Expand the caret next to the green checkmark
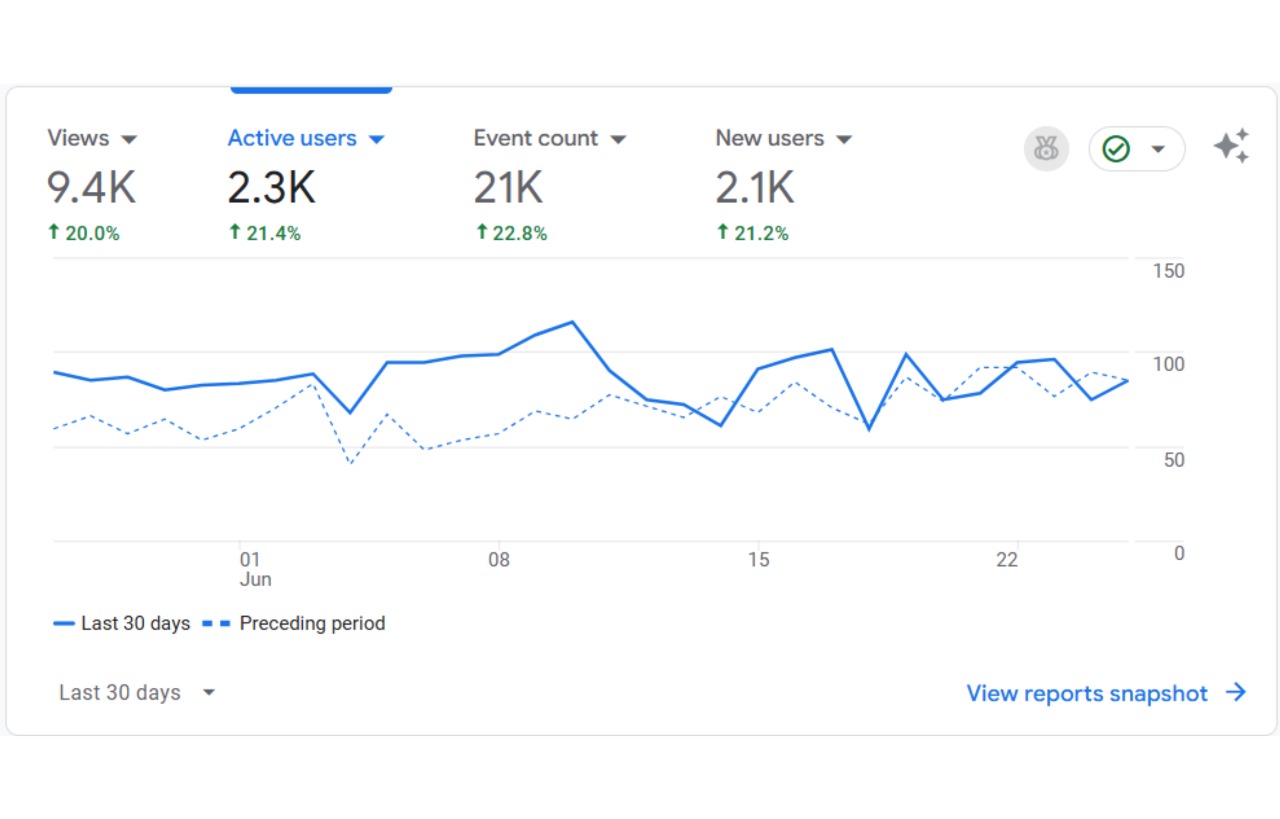The height and width of the screenshot is (819, 1280). (1158, 149)
